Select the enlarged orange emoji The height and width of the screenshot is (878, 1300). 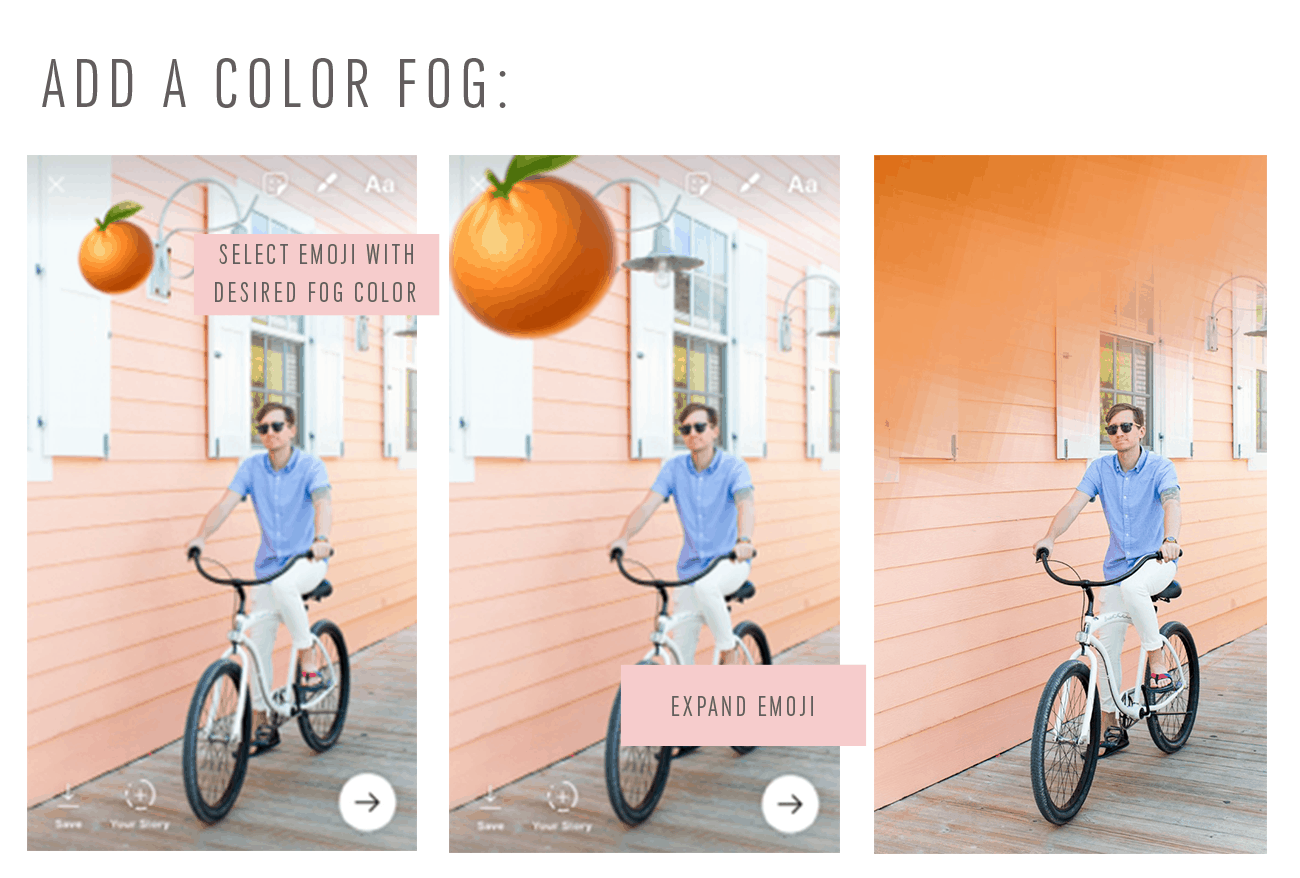click(532, 247)
